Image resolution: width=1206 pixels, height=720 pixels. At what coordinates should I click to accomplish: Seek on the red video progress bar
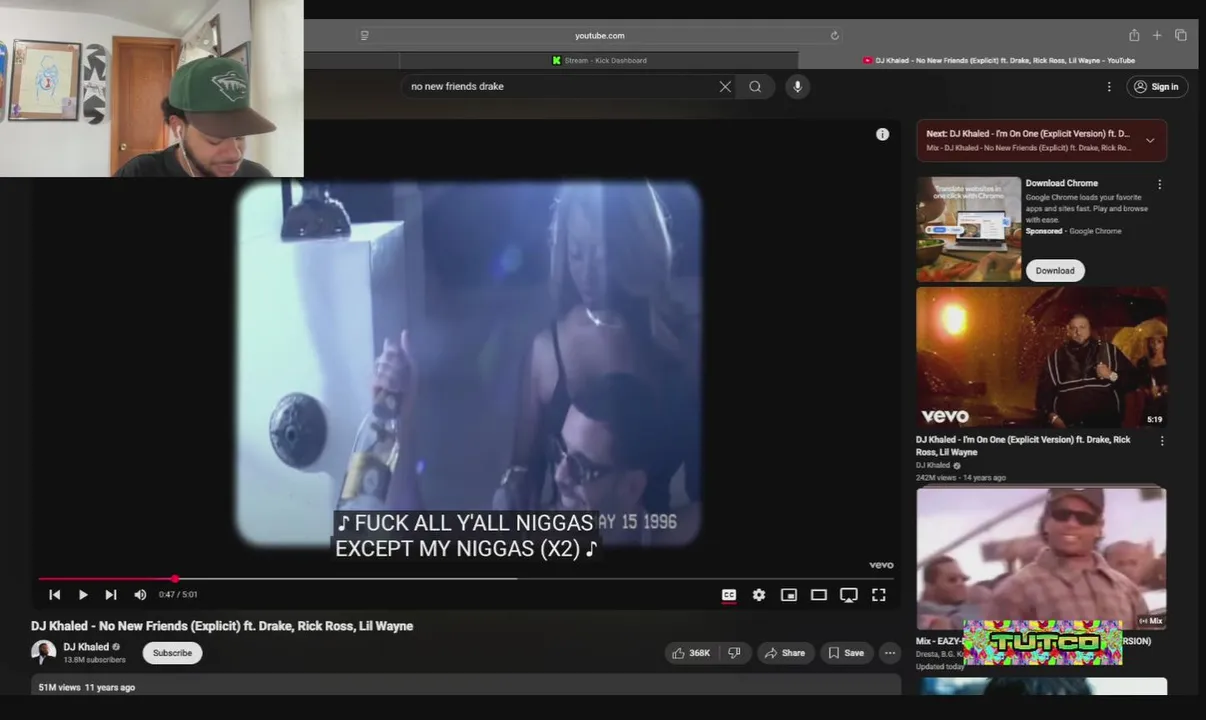click(466, 578)
